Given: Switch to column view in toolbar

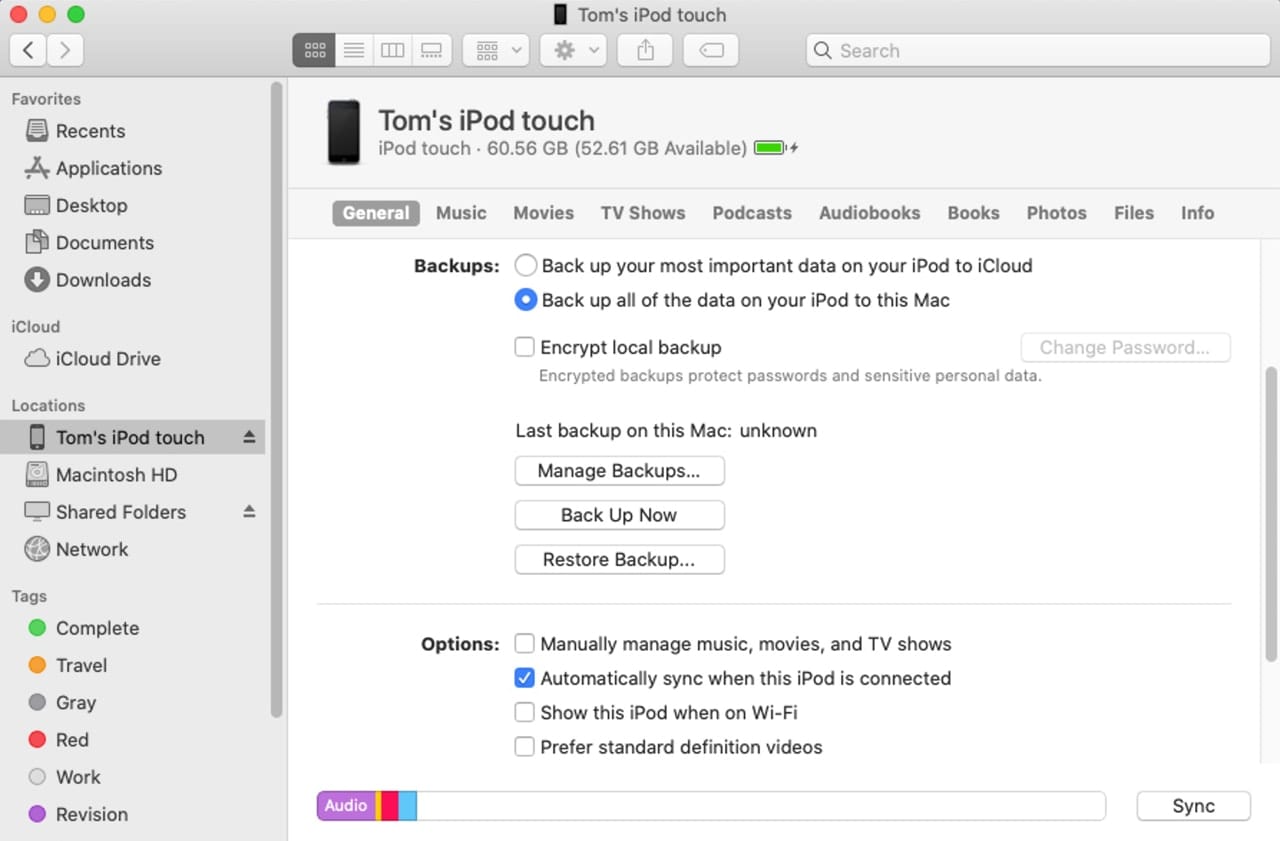Looking at the screenshot, I should [392, 50].
